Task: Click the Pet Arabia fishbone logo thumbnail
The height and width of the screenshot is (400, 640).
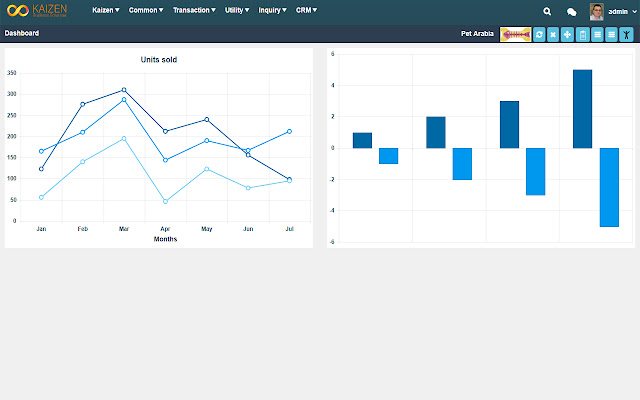Action: (516, 35)
